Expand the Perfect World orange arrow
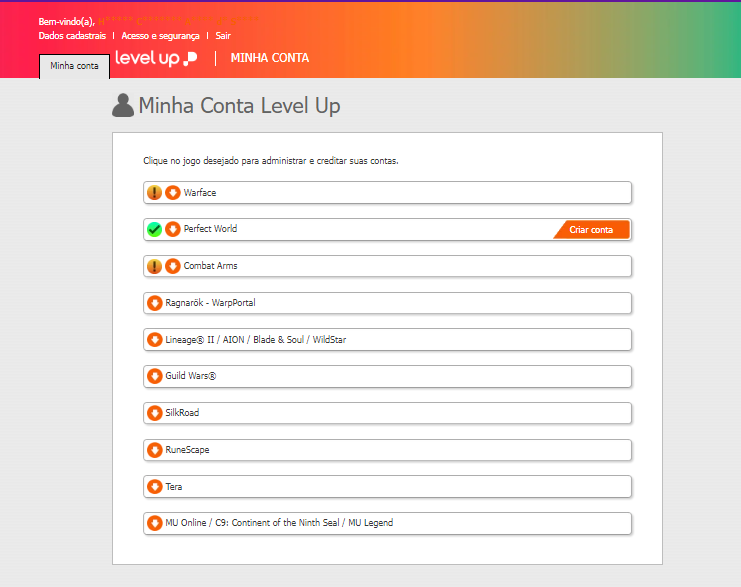Image resolution: width=741 pixels, height=587 pixels. (x=173, y=230)
